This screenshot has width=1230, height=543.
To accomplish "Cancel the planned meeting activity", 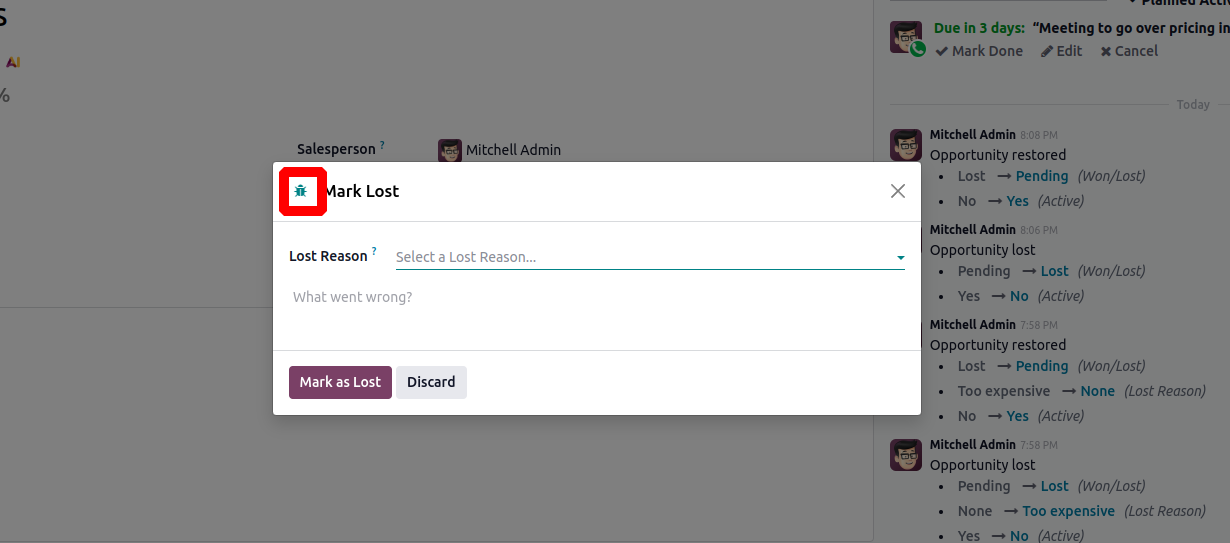I will (x=1129, y=51).
